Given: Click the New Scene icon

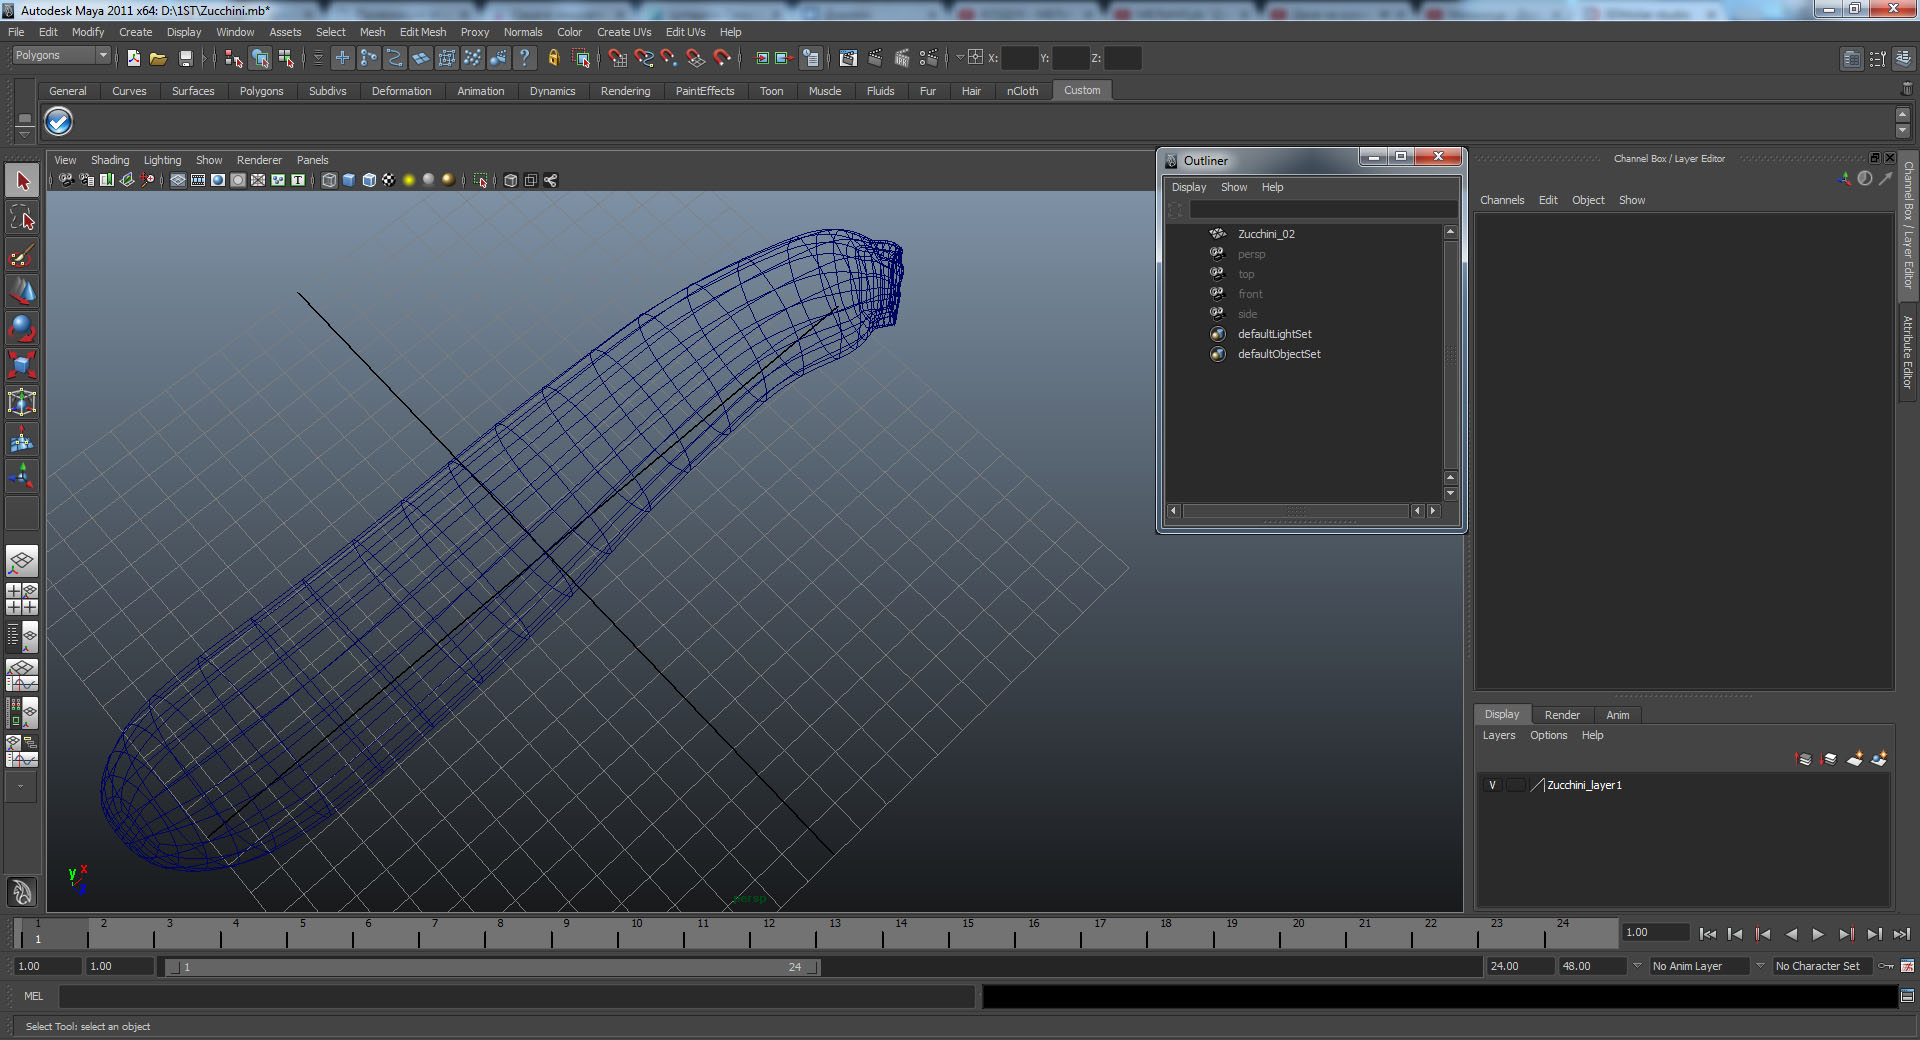Looking at the screenshot, I should [134, 58].
